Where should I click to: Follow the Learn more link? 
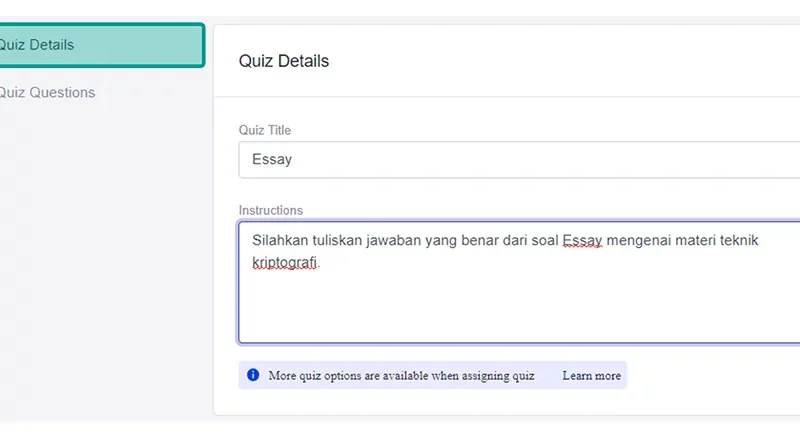tap(591, 376)
